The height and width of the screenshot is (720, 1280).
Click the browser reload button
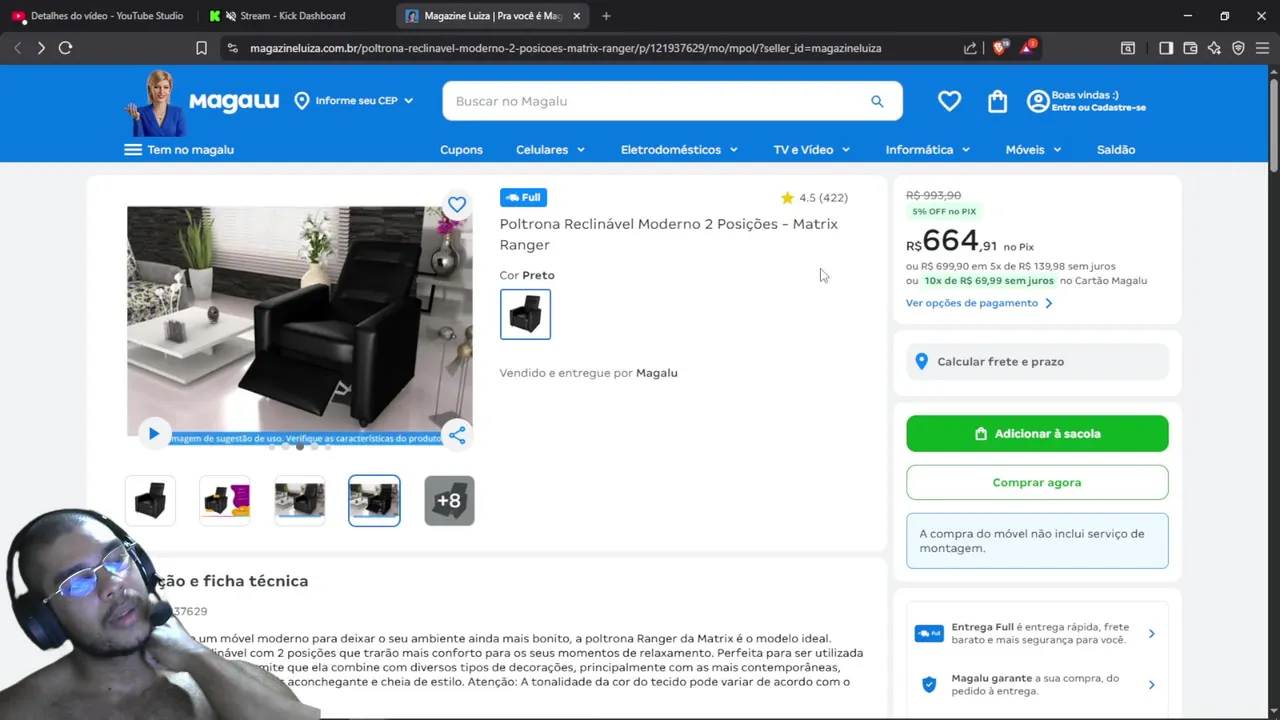pos(66,48)
